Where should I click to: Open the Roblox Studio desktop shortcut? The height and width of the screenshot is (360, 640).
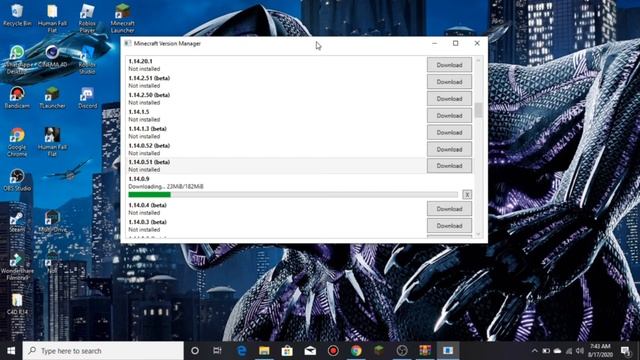[87, 60]
